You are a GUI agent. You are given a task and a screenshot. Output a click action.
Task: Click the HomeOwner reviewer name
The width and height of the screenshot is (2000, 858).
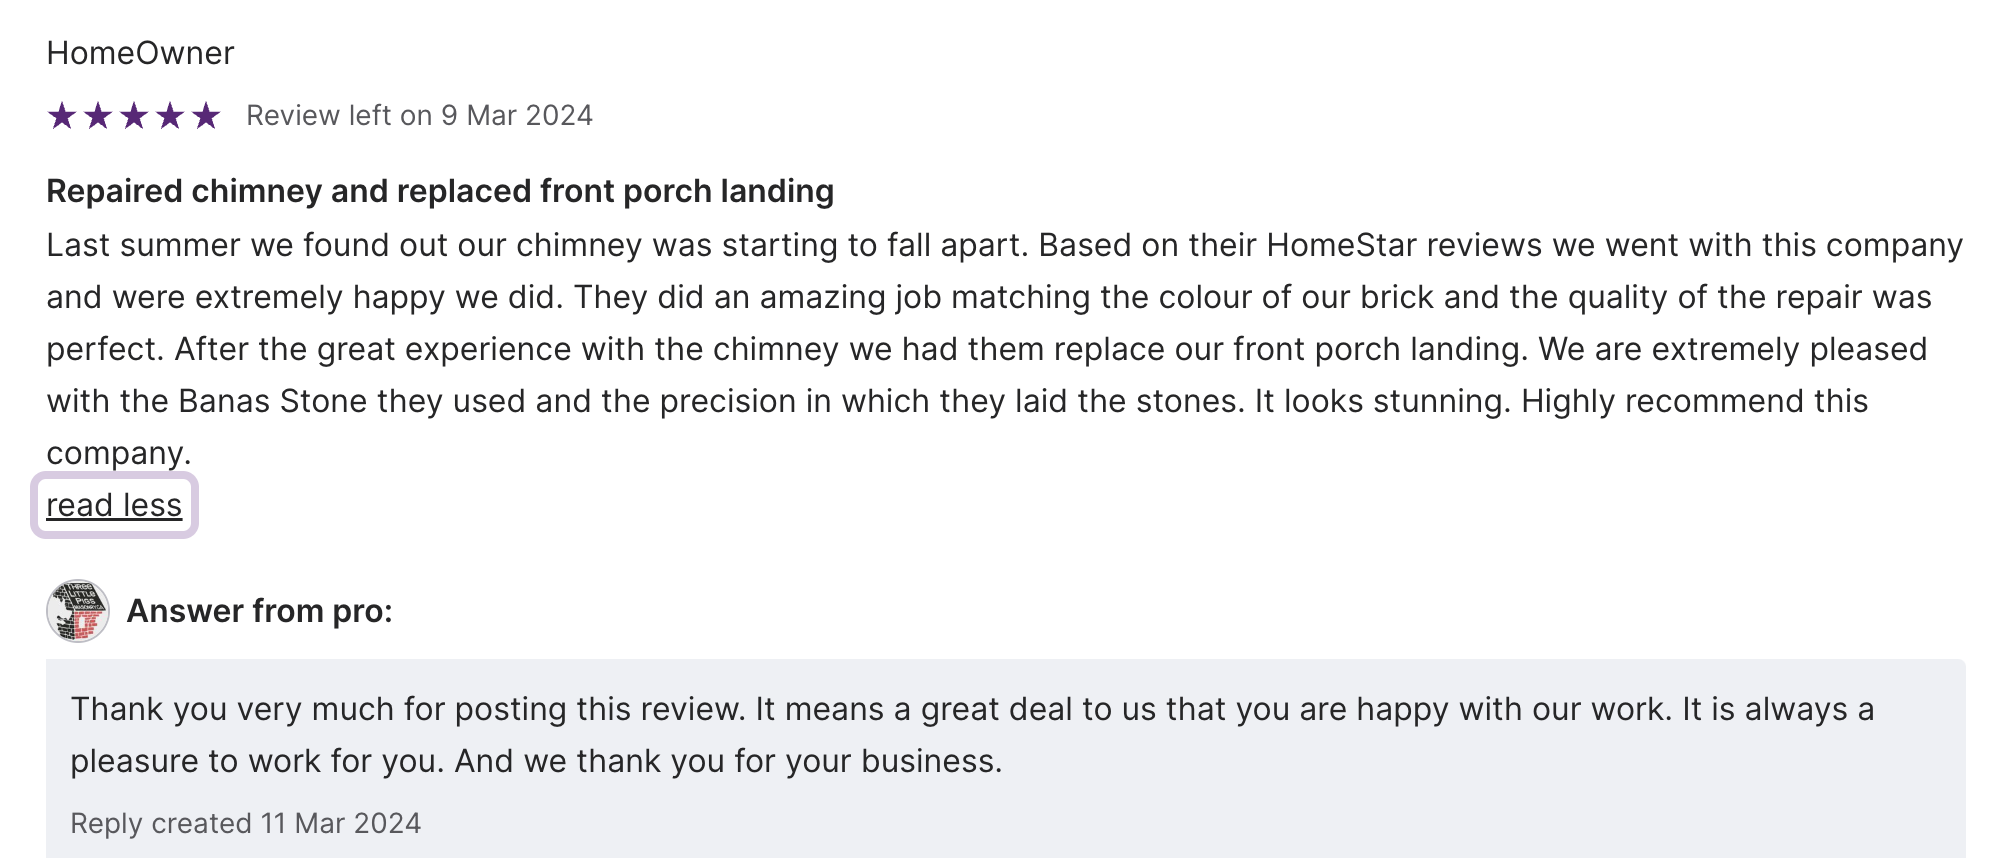pyautogui.click(x=140, y=53)
